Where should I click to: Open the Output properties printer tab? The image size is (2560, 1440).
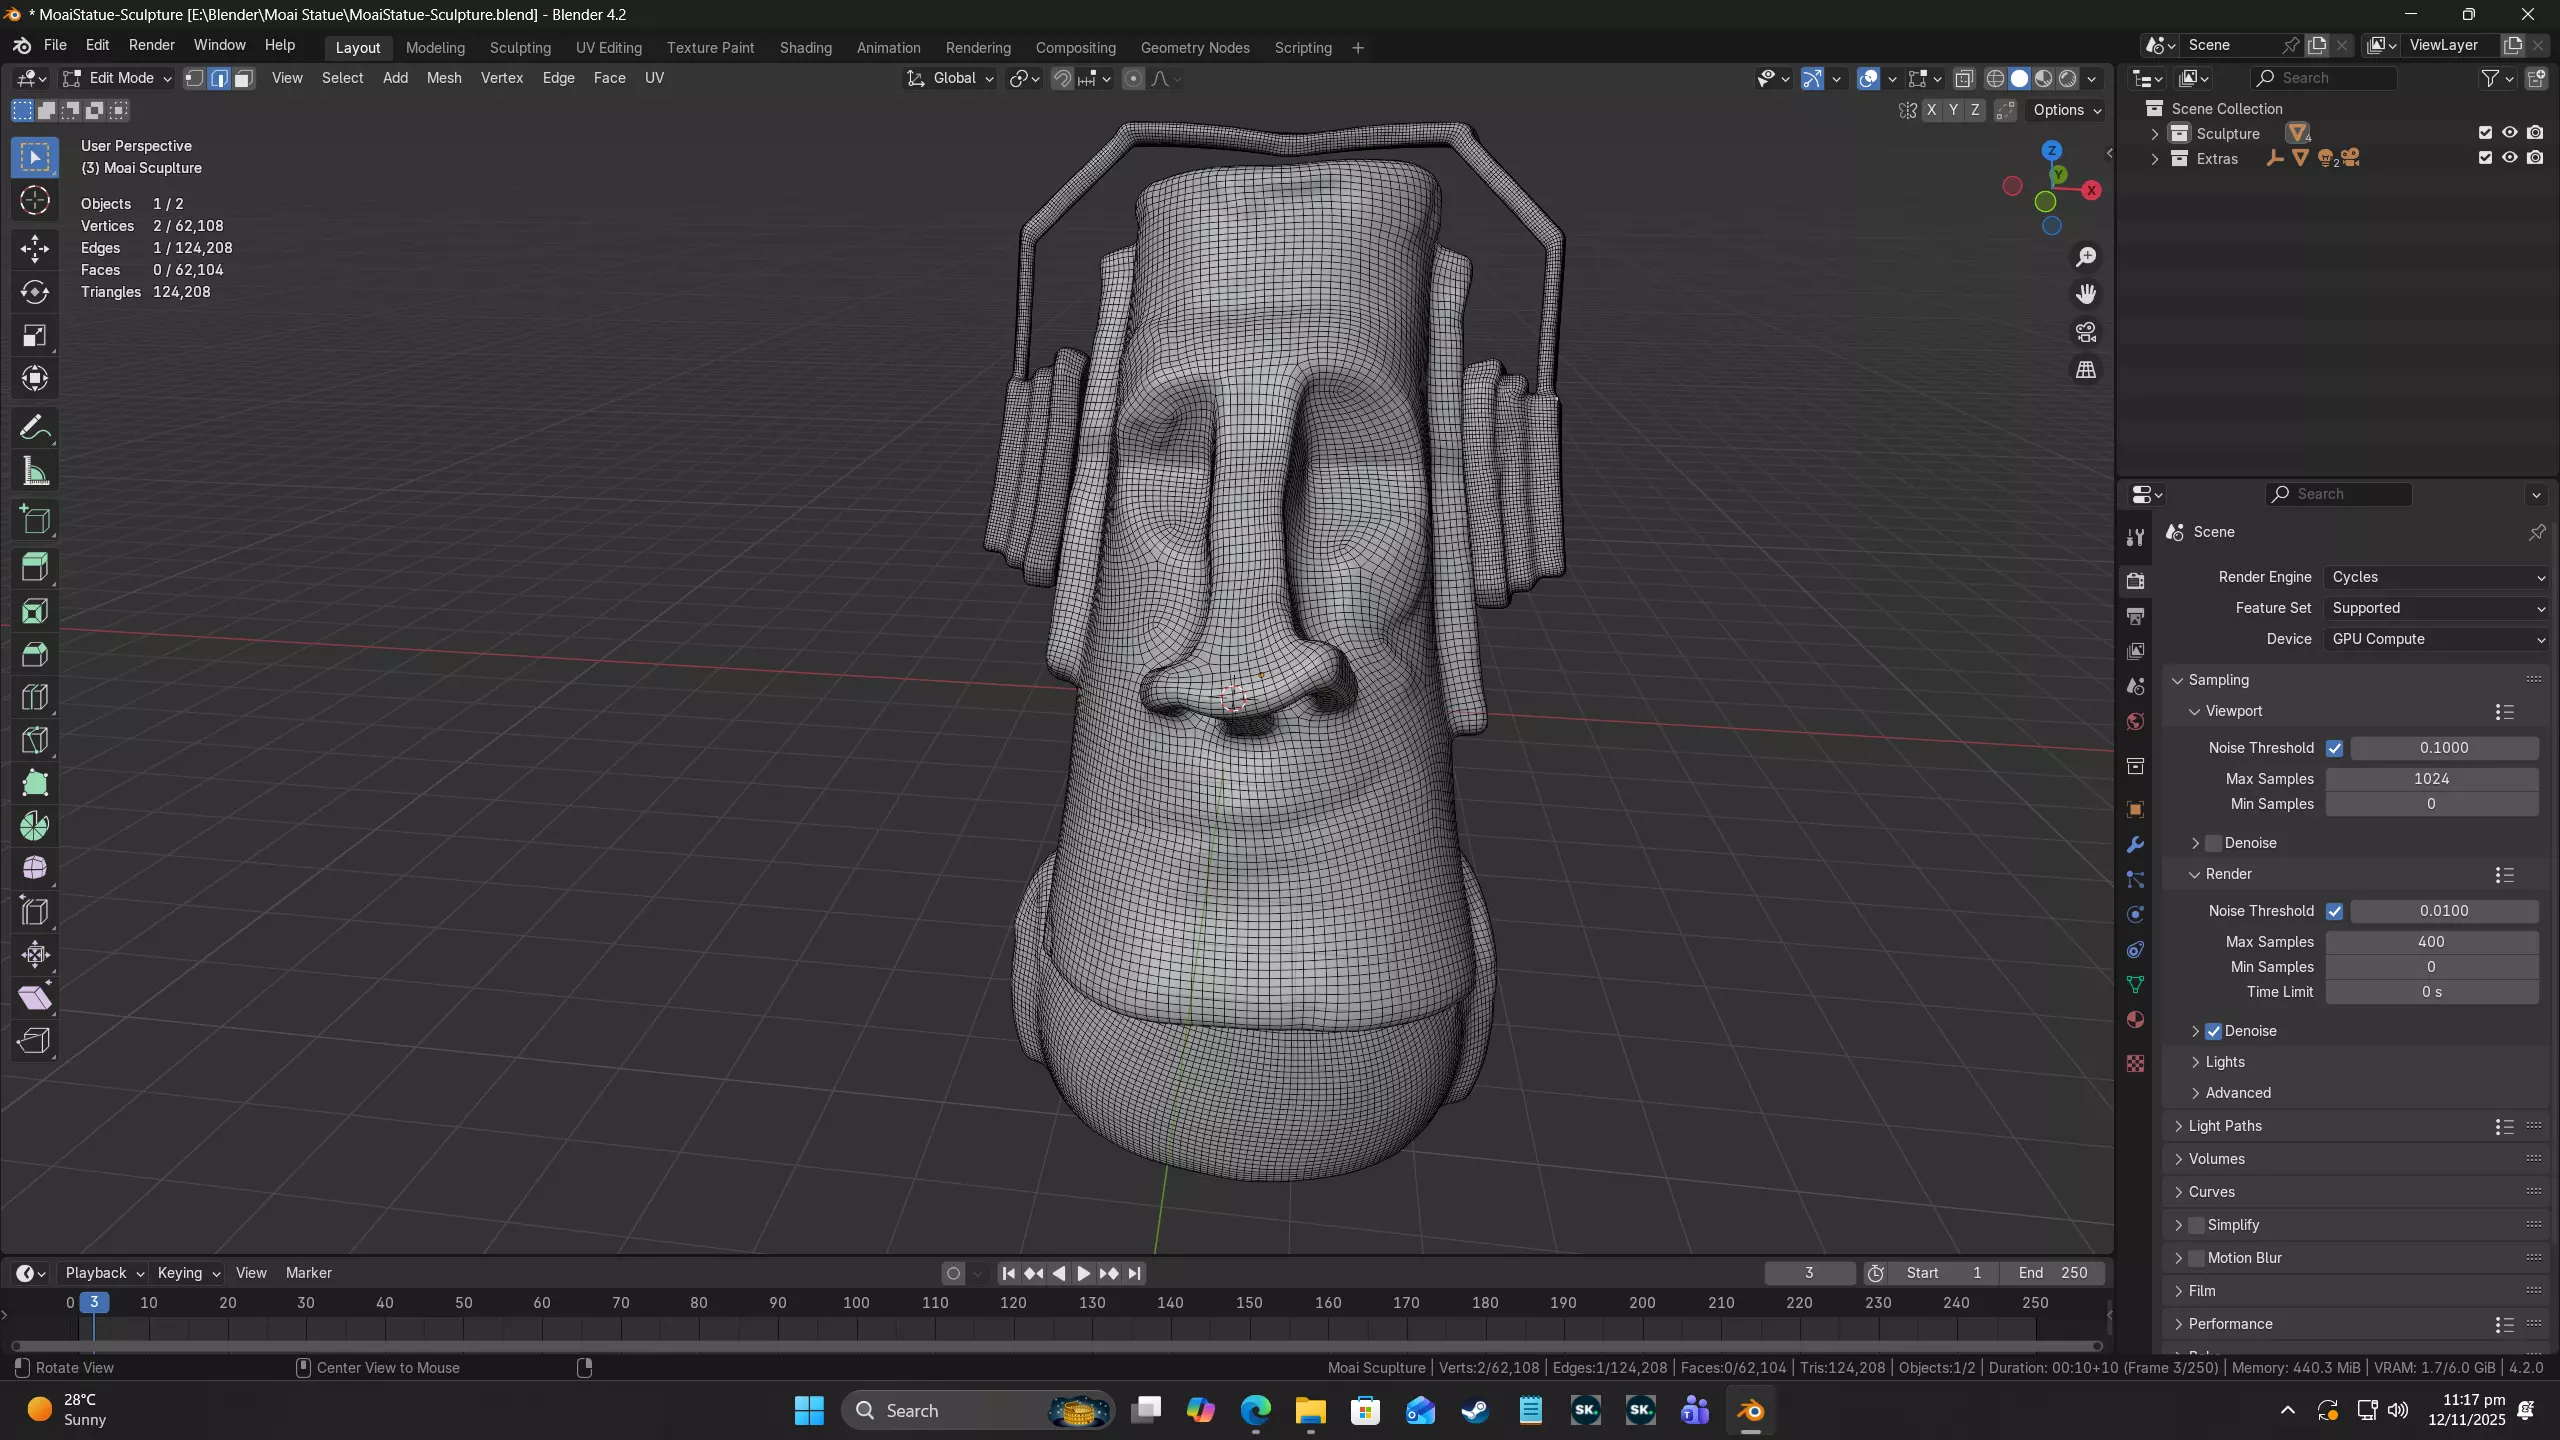click(2135, 616)
